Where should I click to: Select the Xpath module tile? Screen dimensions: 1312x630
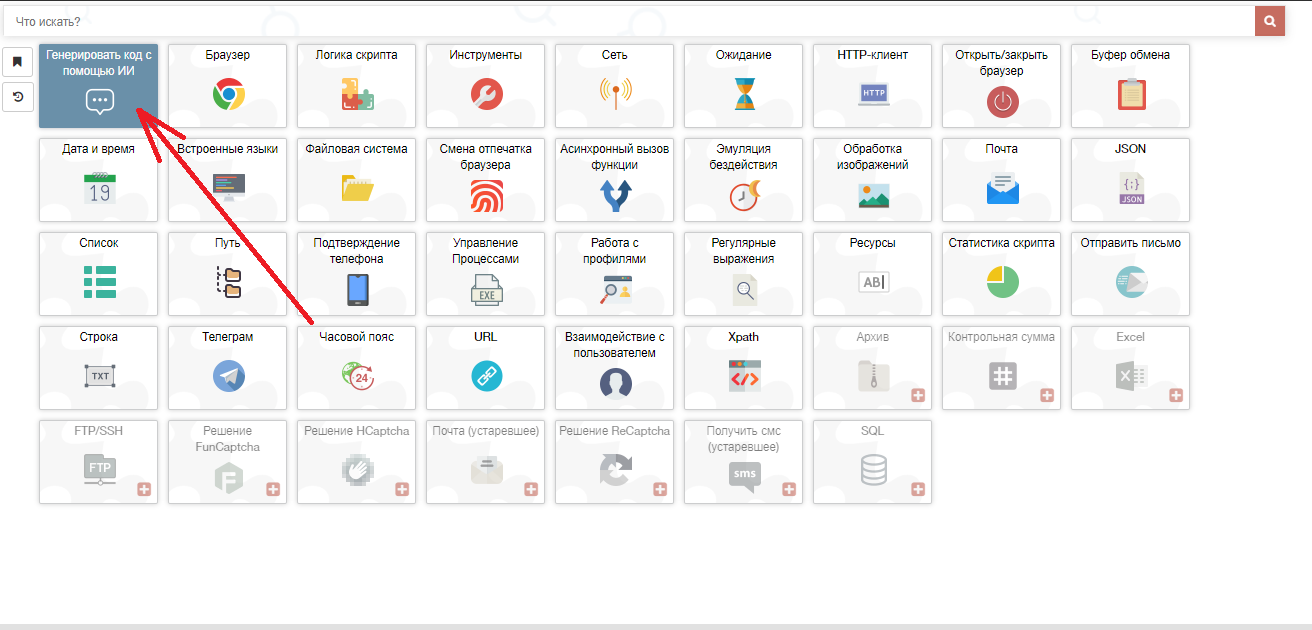click(743, 368)
